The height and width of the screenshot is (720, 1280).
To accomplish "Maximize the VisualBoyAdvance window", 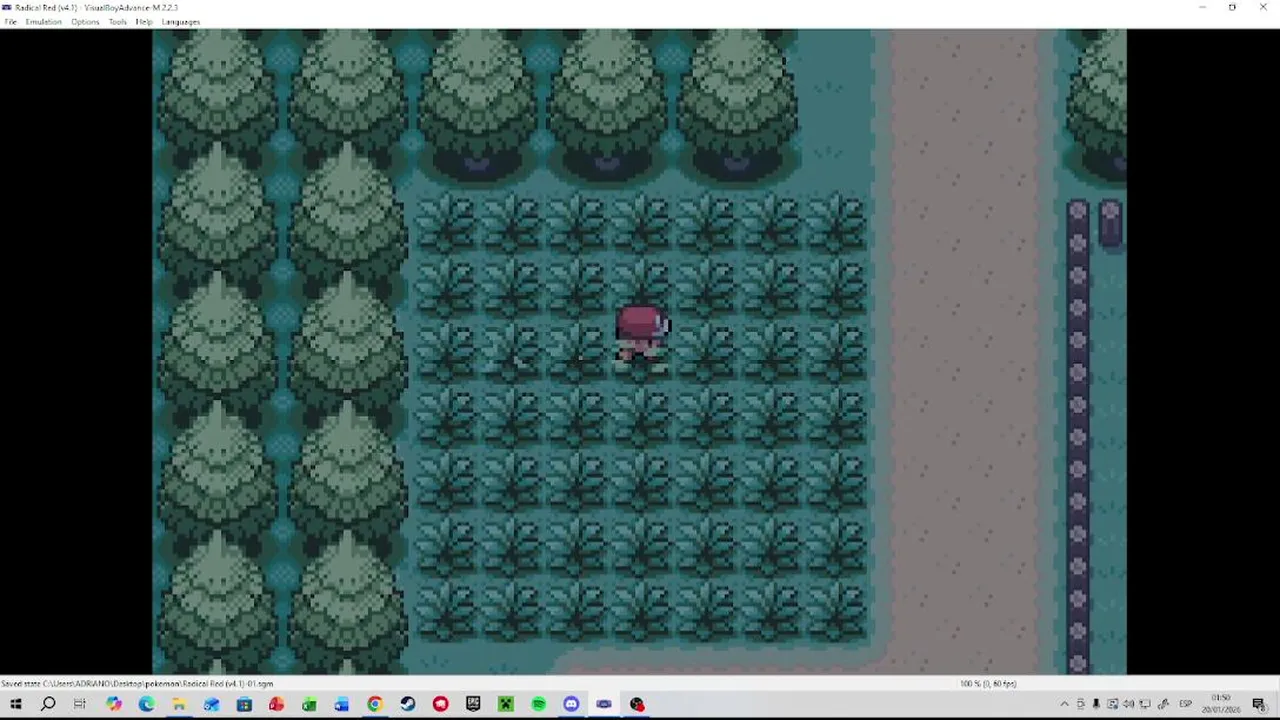I will (x=1232, y=7).
